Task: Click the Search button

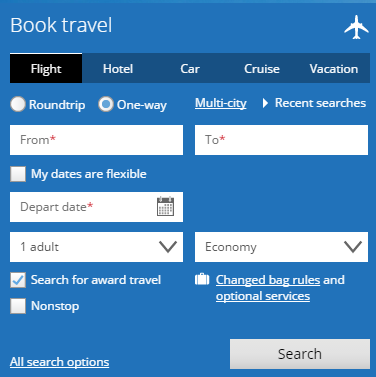Action: point(300,354)
